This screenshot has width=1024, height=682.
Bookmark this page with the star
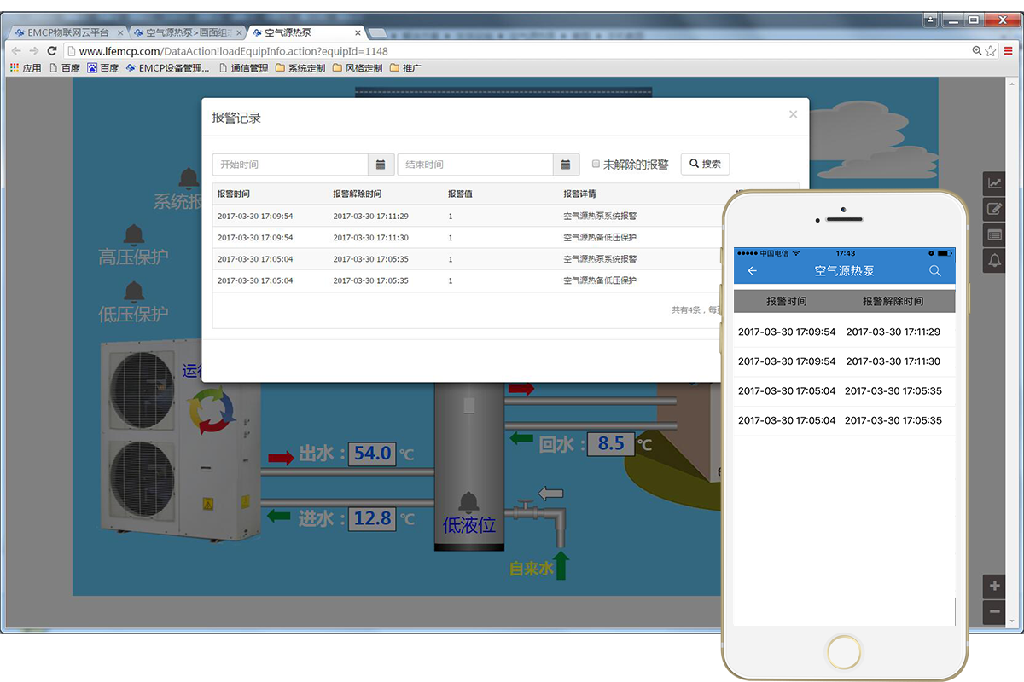[991, 51]
